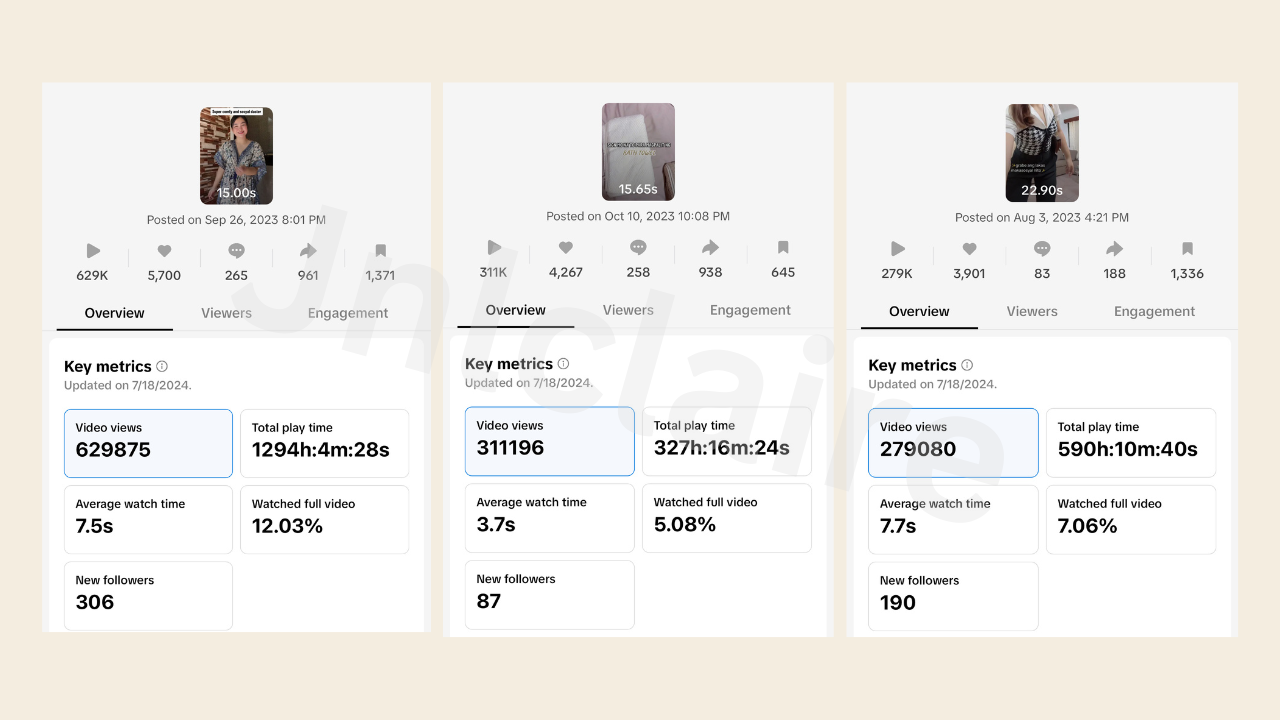Click info icon beside Key metrics in third panel
The image size is (1280, 720).
966,365
